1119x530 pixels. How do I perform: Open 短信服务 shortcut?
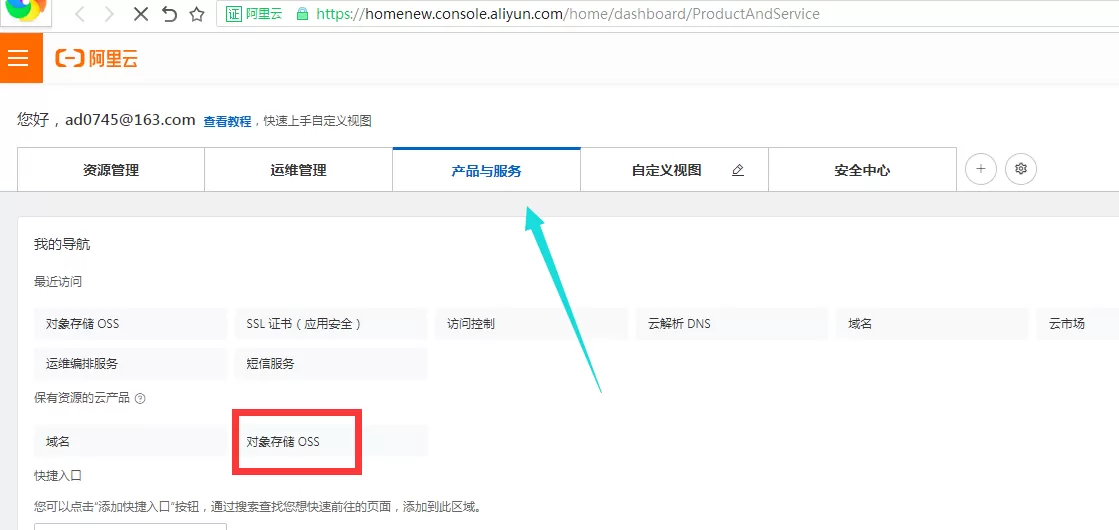pos(331,363)
